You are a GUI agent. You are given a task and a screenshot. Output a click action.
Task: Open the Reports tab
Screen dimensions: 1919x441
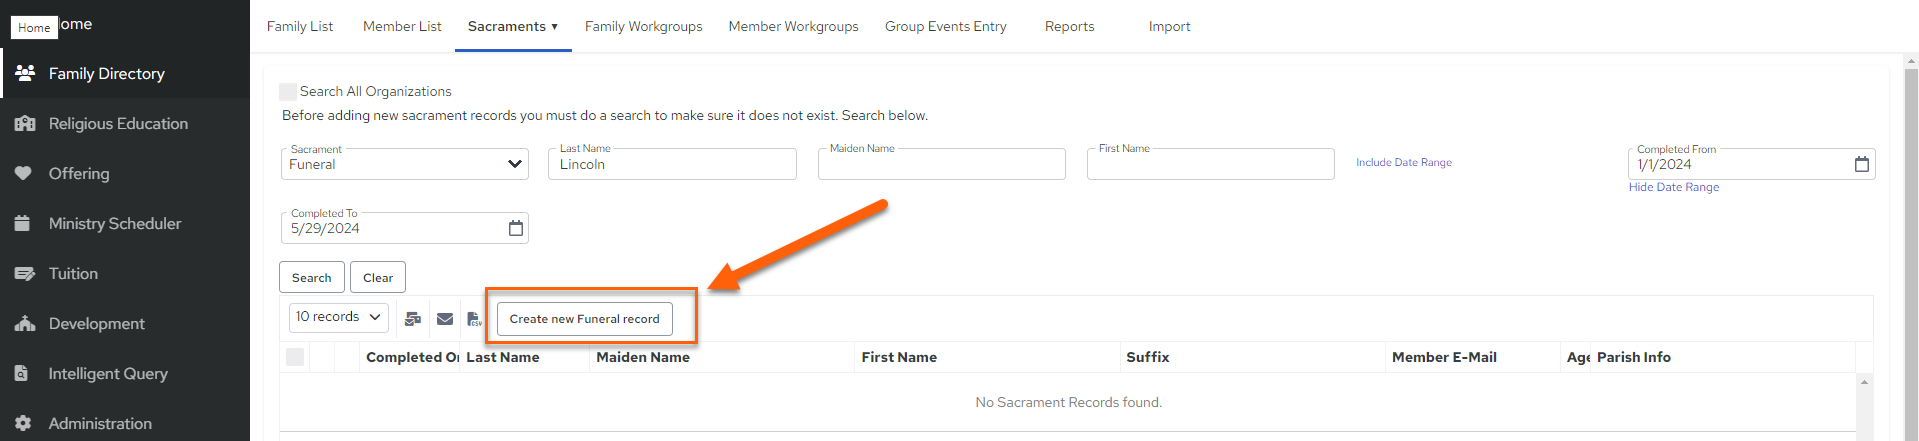(x=1069, y=26)
